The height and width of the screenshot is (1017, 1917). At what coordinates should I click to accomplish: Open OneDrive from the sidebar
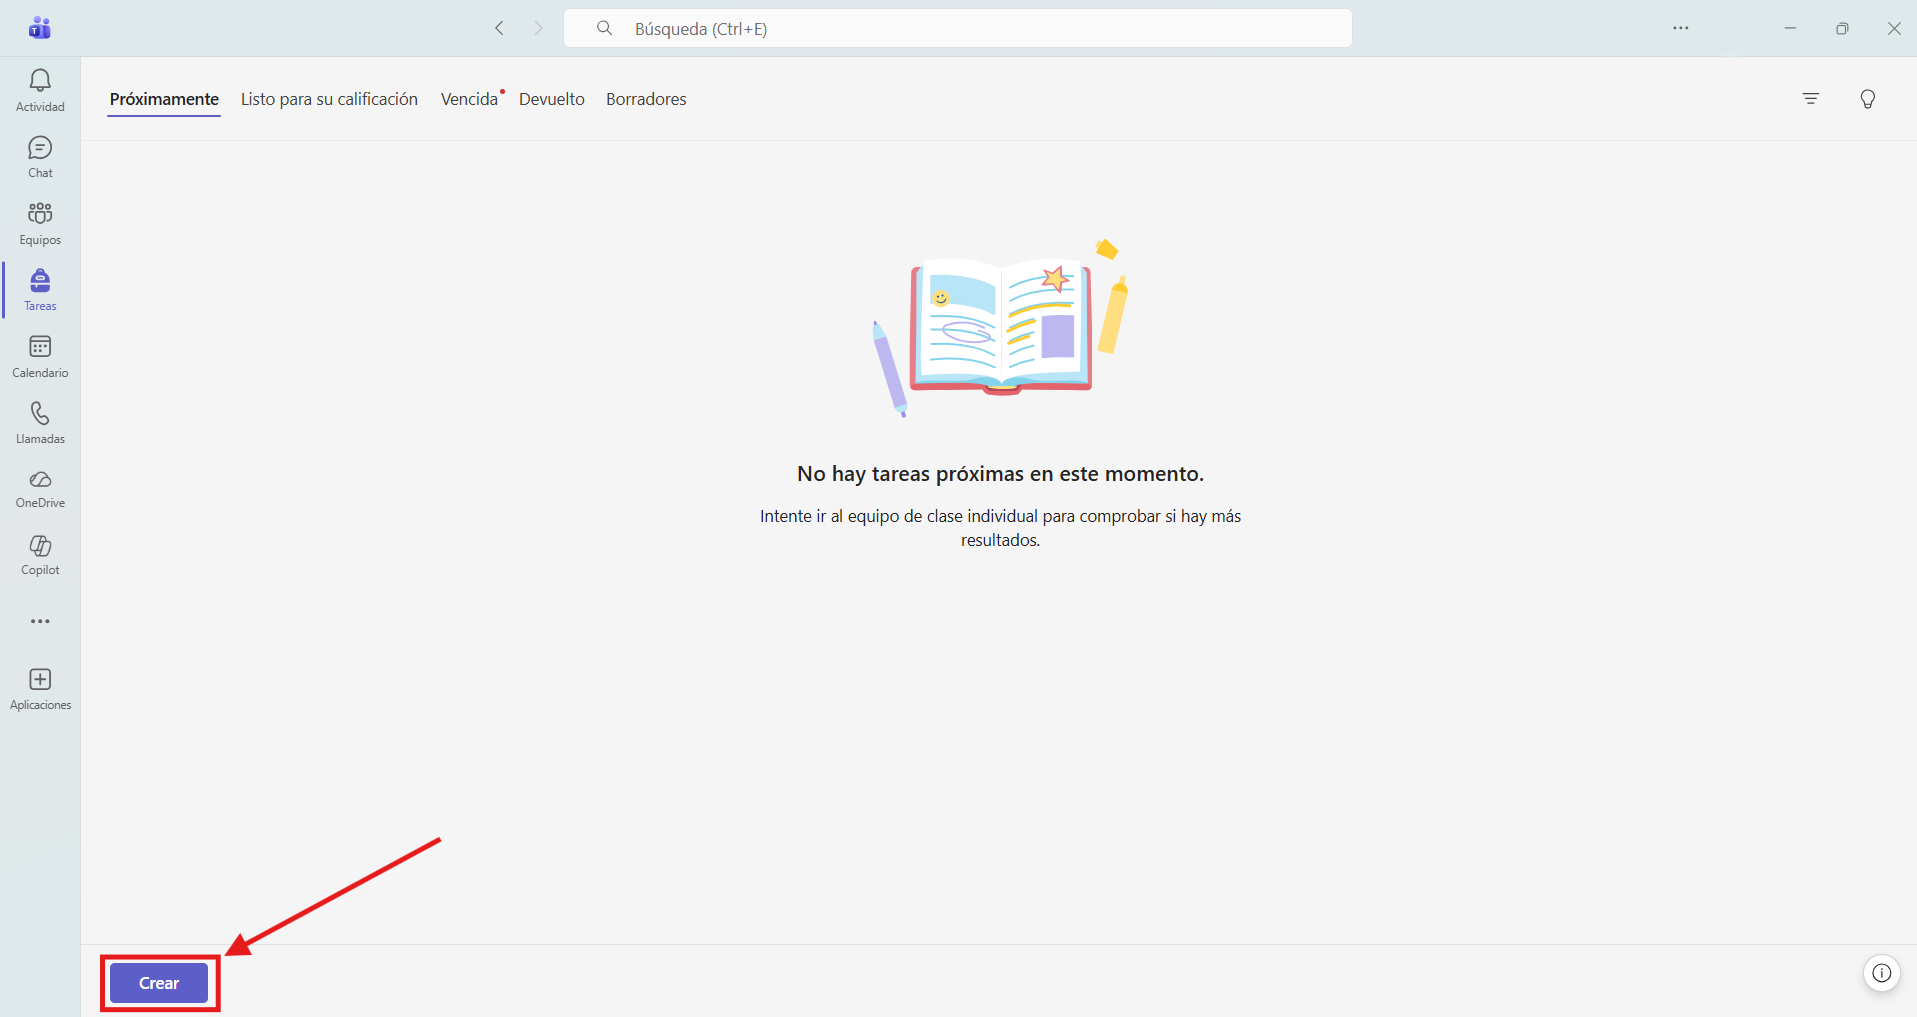point(40,489)
